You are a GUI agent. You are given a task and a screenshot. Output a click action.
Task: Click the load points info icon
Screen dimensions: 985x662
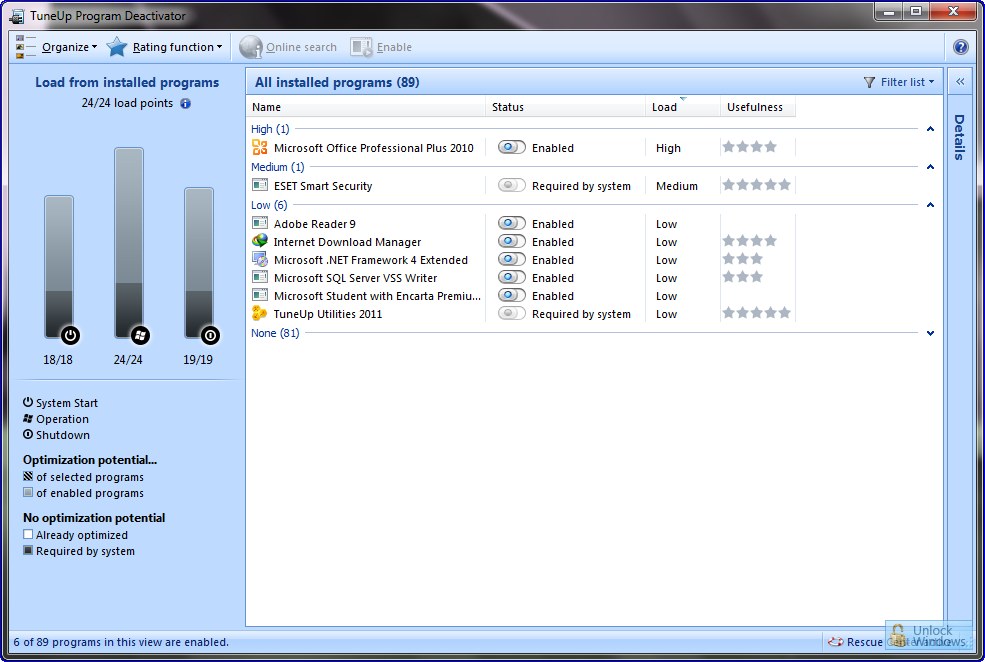pyautogui.click(x=185, y=103)
